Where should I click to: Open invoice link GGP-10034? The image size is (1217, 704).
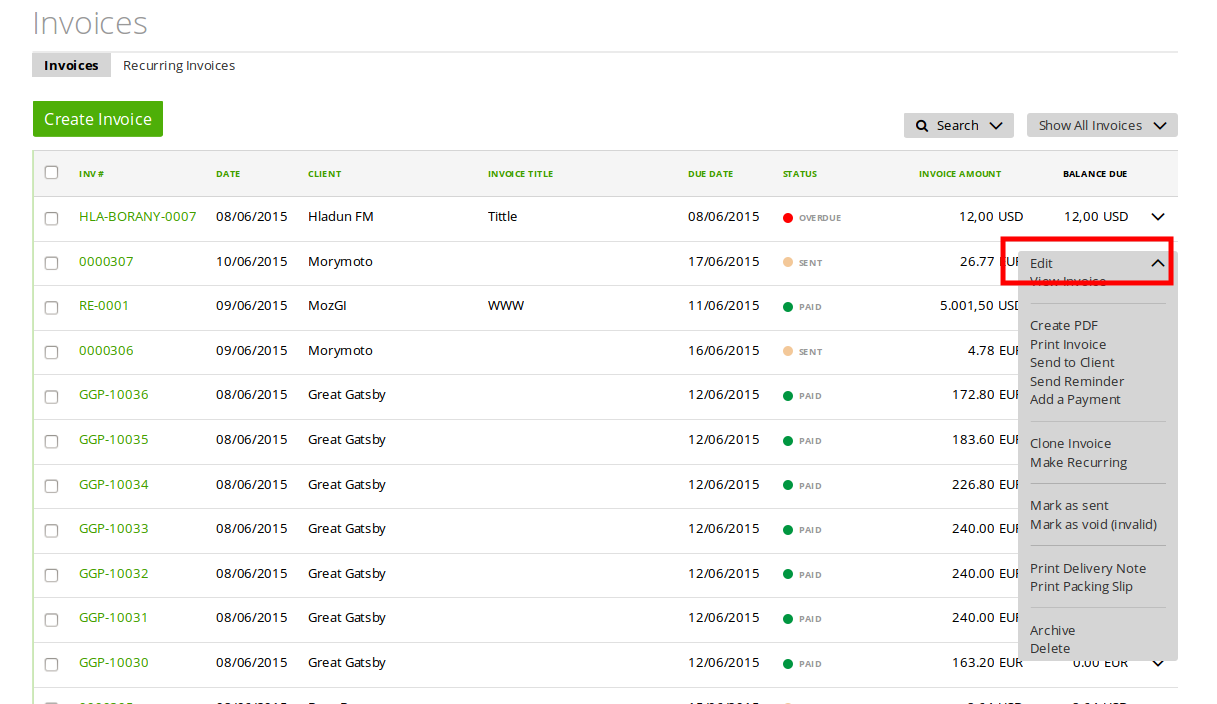point(113,484)
